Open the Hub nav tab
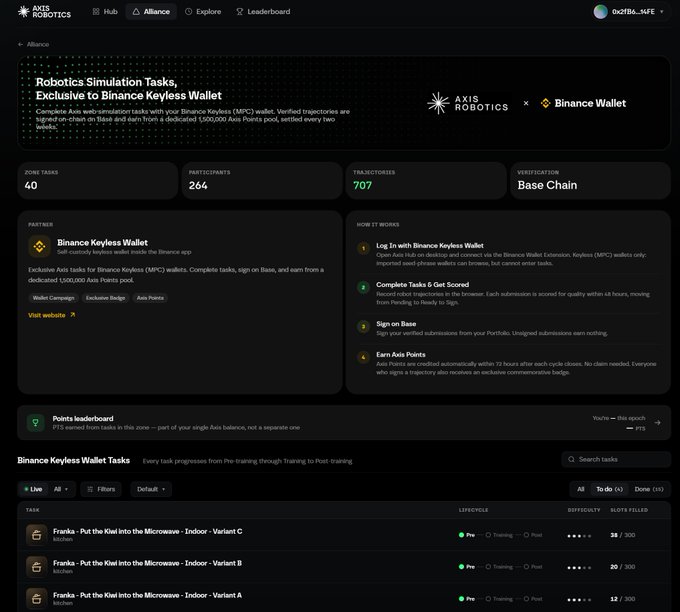Viewport: 680px width, 612px height. click(105, 12)
